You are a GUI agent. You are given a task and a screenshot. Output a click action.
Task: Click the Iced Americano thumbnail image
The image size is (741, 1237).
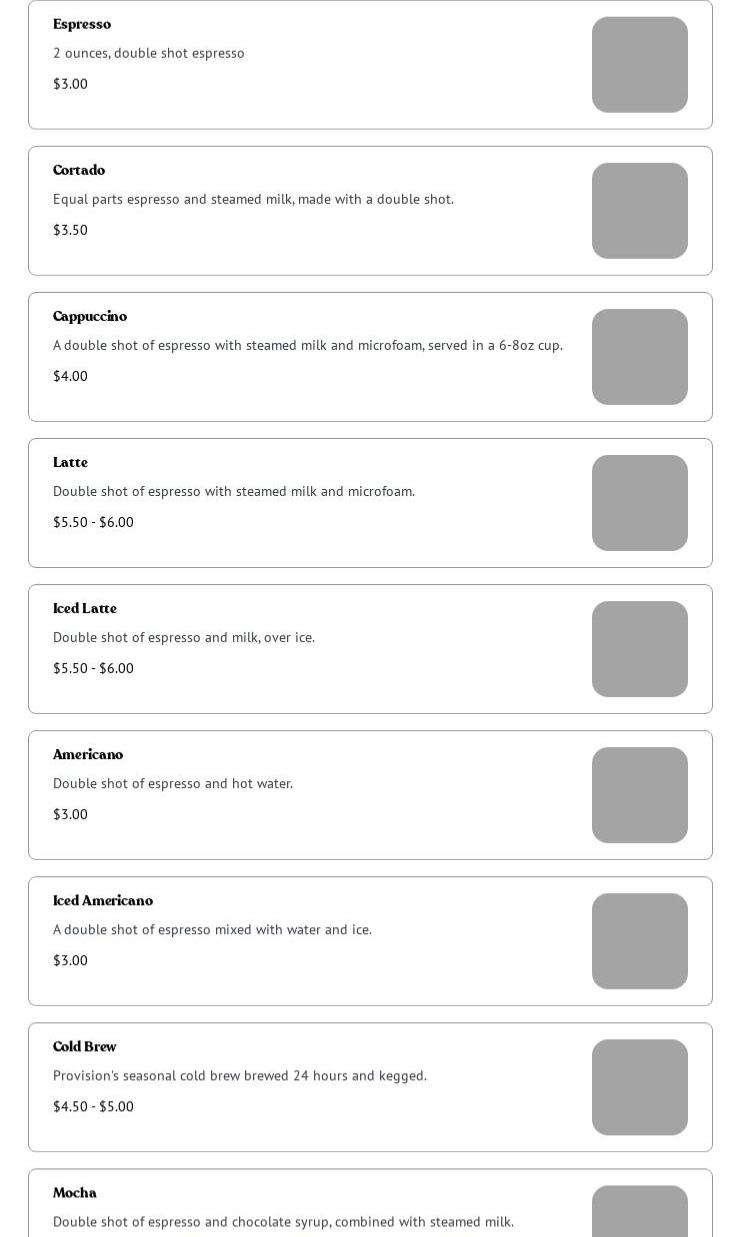639,941
